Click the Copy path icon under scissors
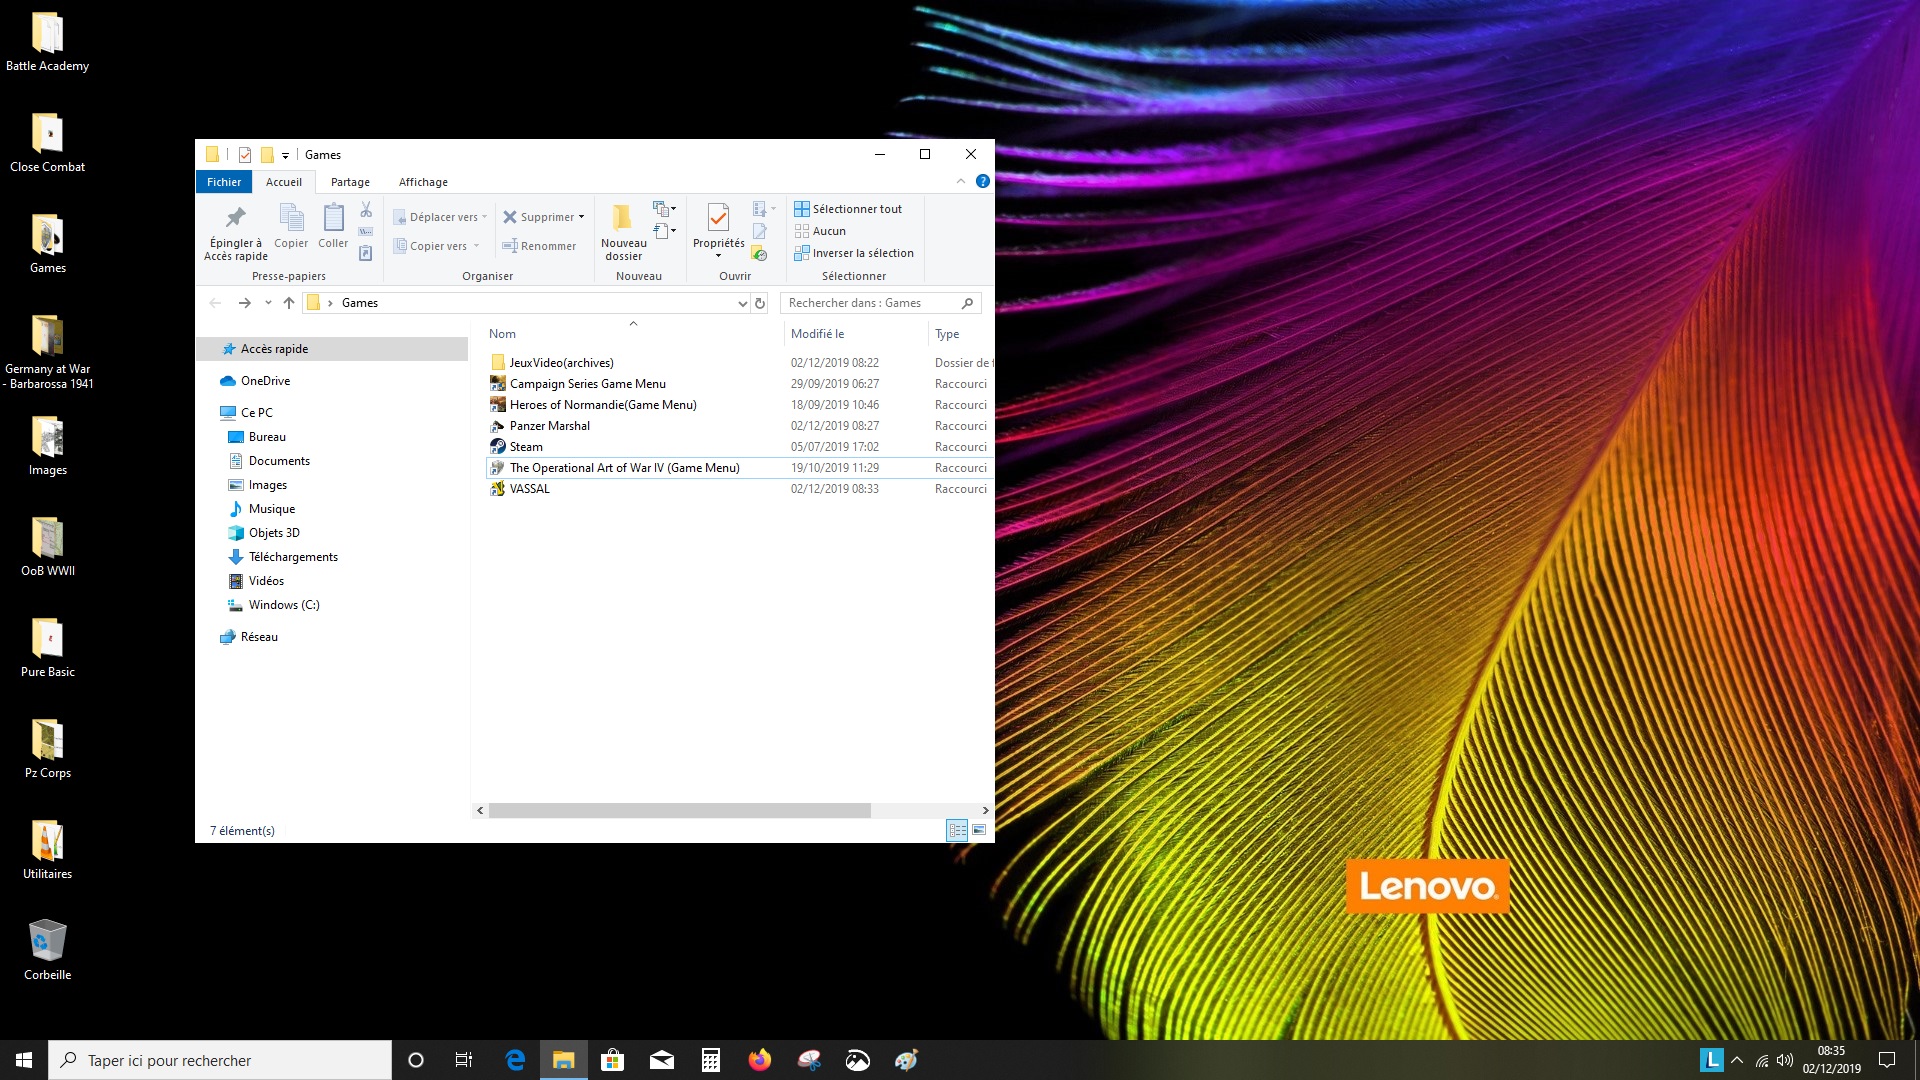1920x1080 pixels. click(366, 232)
